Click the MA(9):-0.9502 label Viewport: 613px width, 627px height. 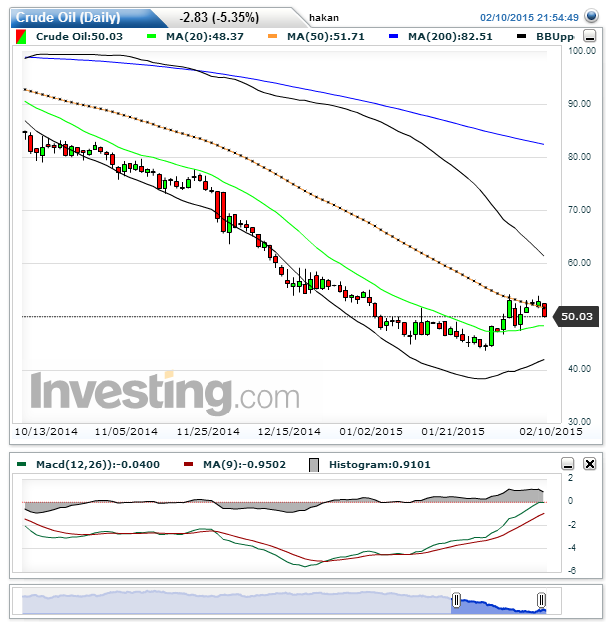click(x=244, y=465)
